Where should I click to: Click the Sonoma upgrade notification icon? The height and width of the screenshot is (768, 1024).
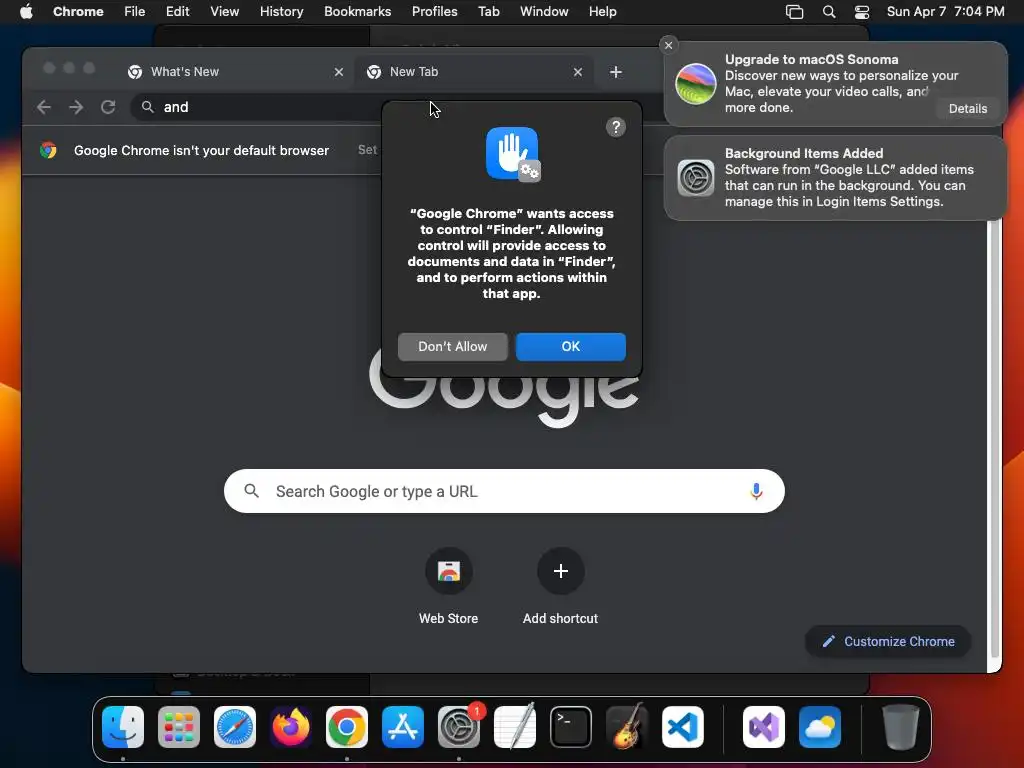[695, 84]
